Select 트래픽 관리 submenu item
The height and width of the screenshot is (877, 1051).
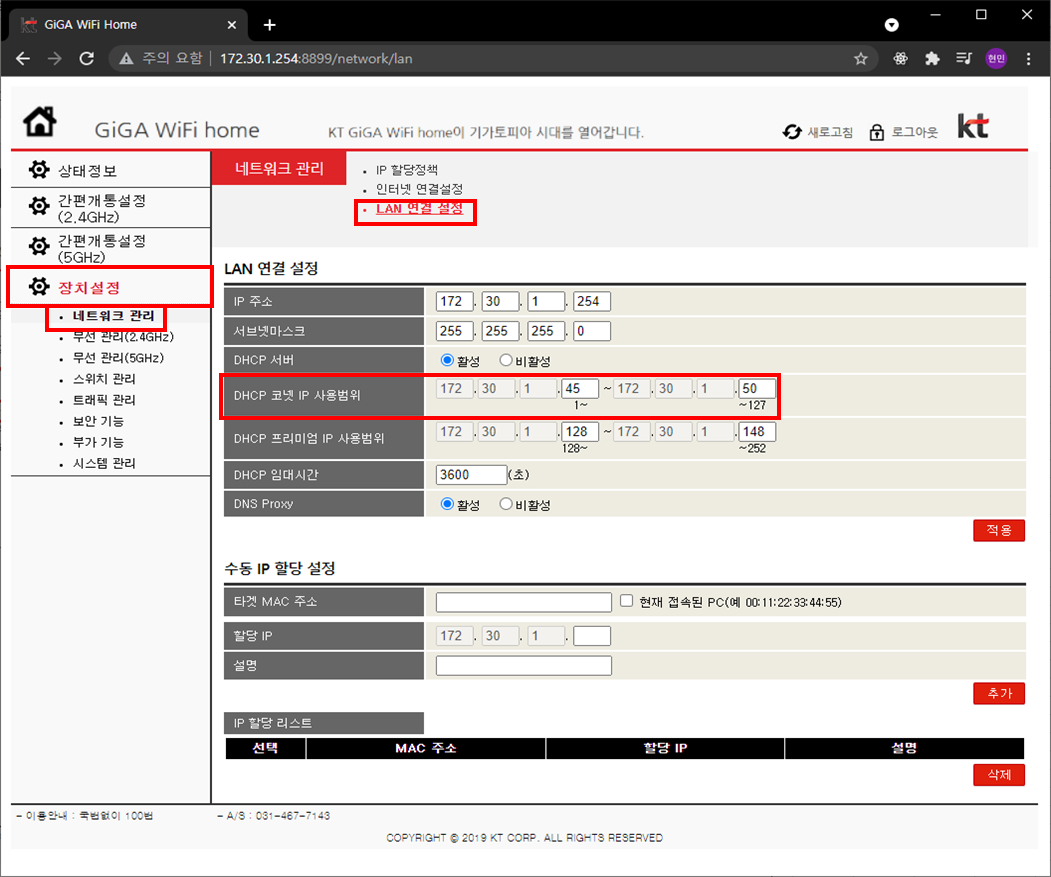point(104,400)
